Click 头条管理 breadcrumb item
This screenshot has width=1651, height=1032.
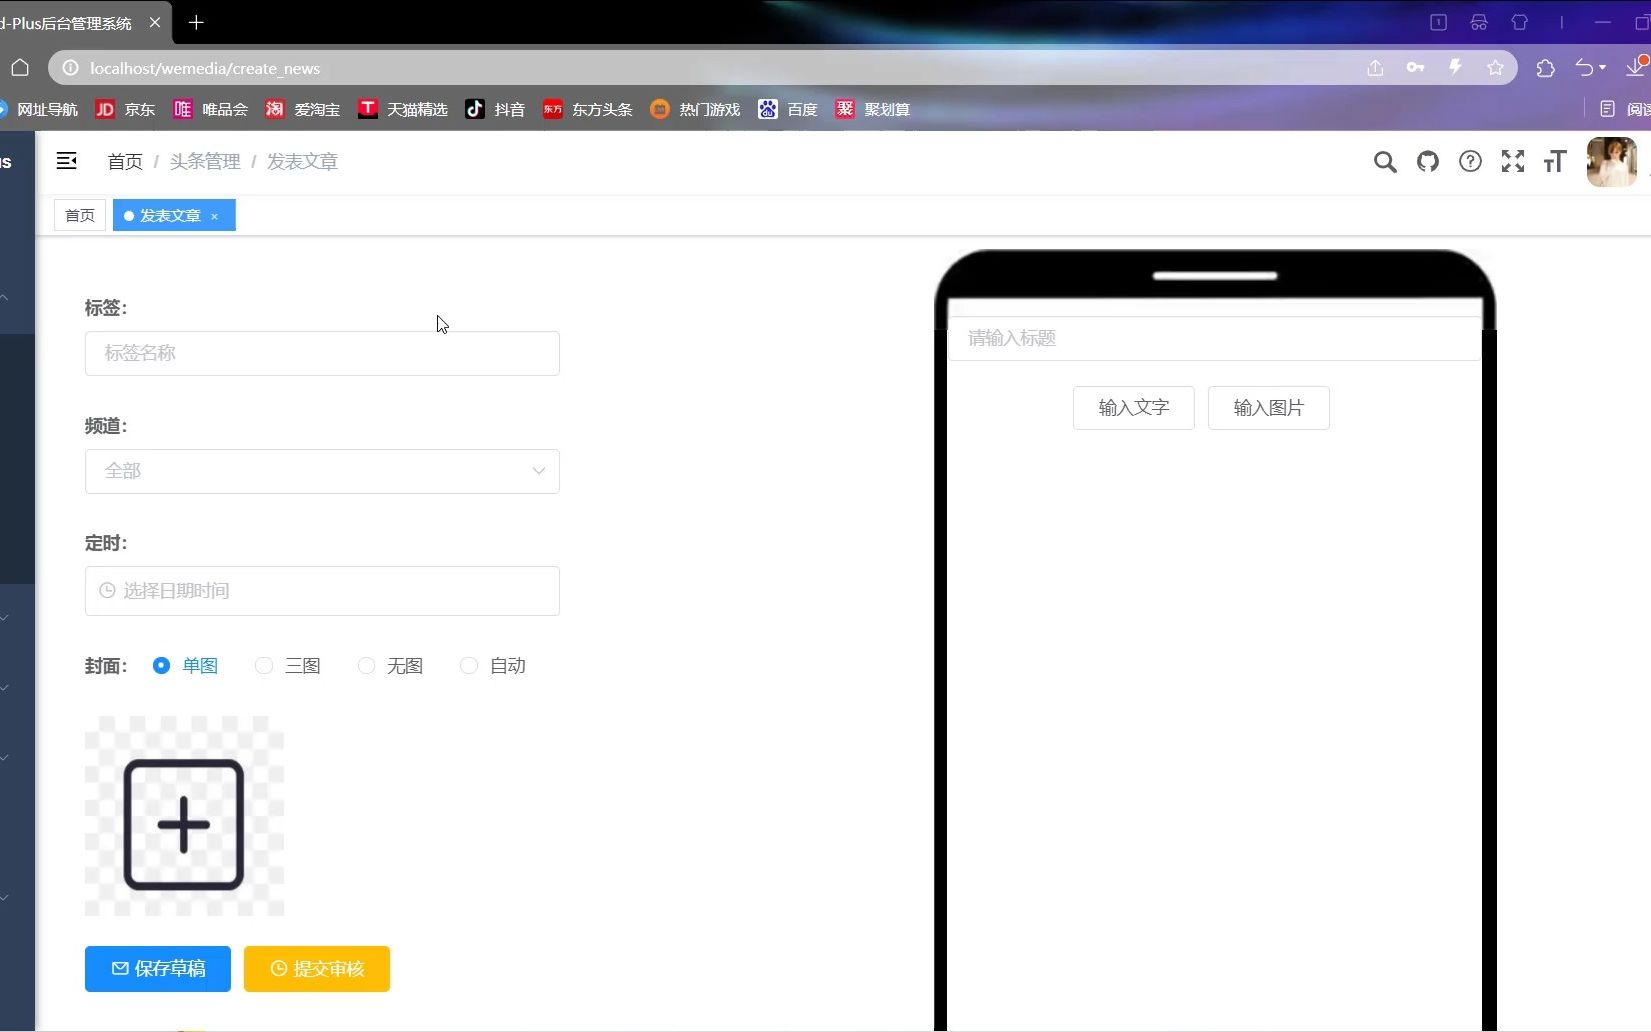(x=205, y=162)
